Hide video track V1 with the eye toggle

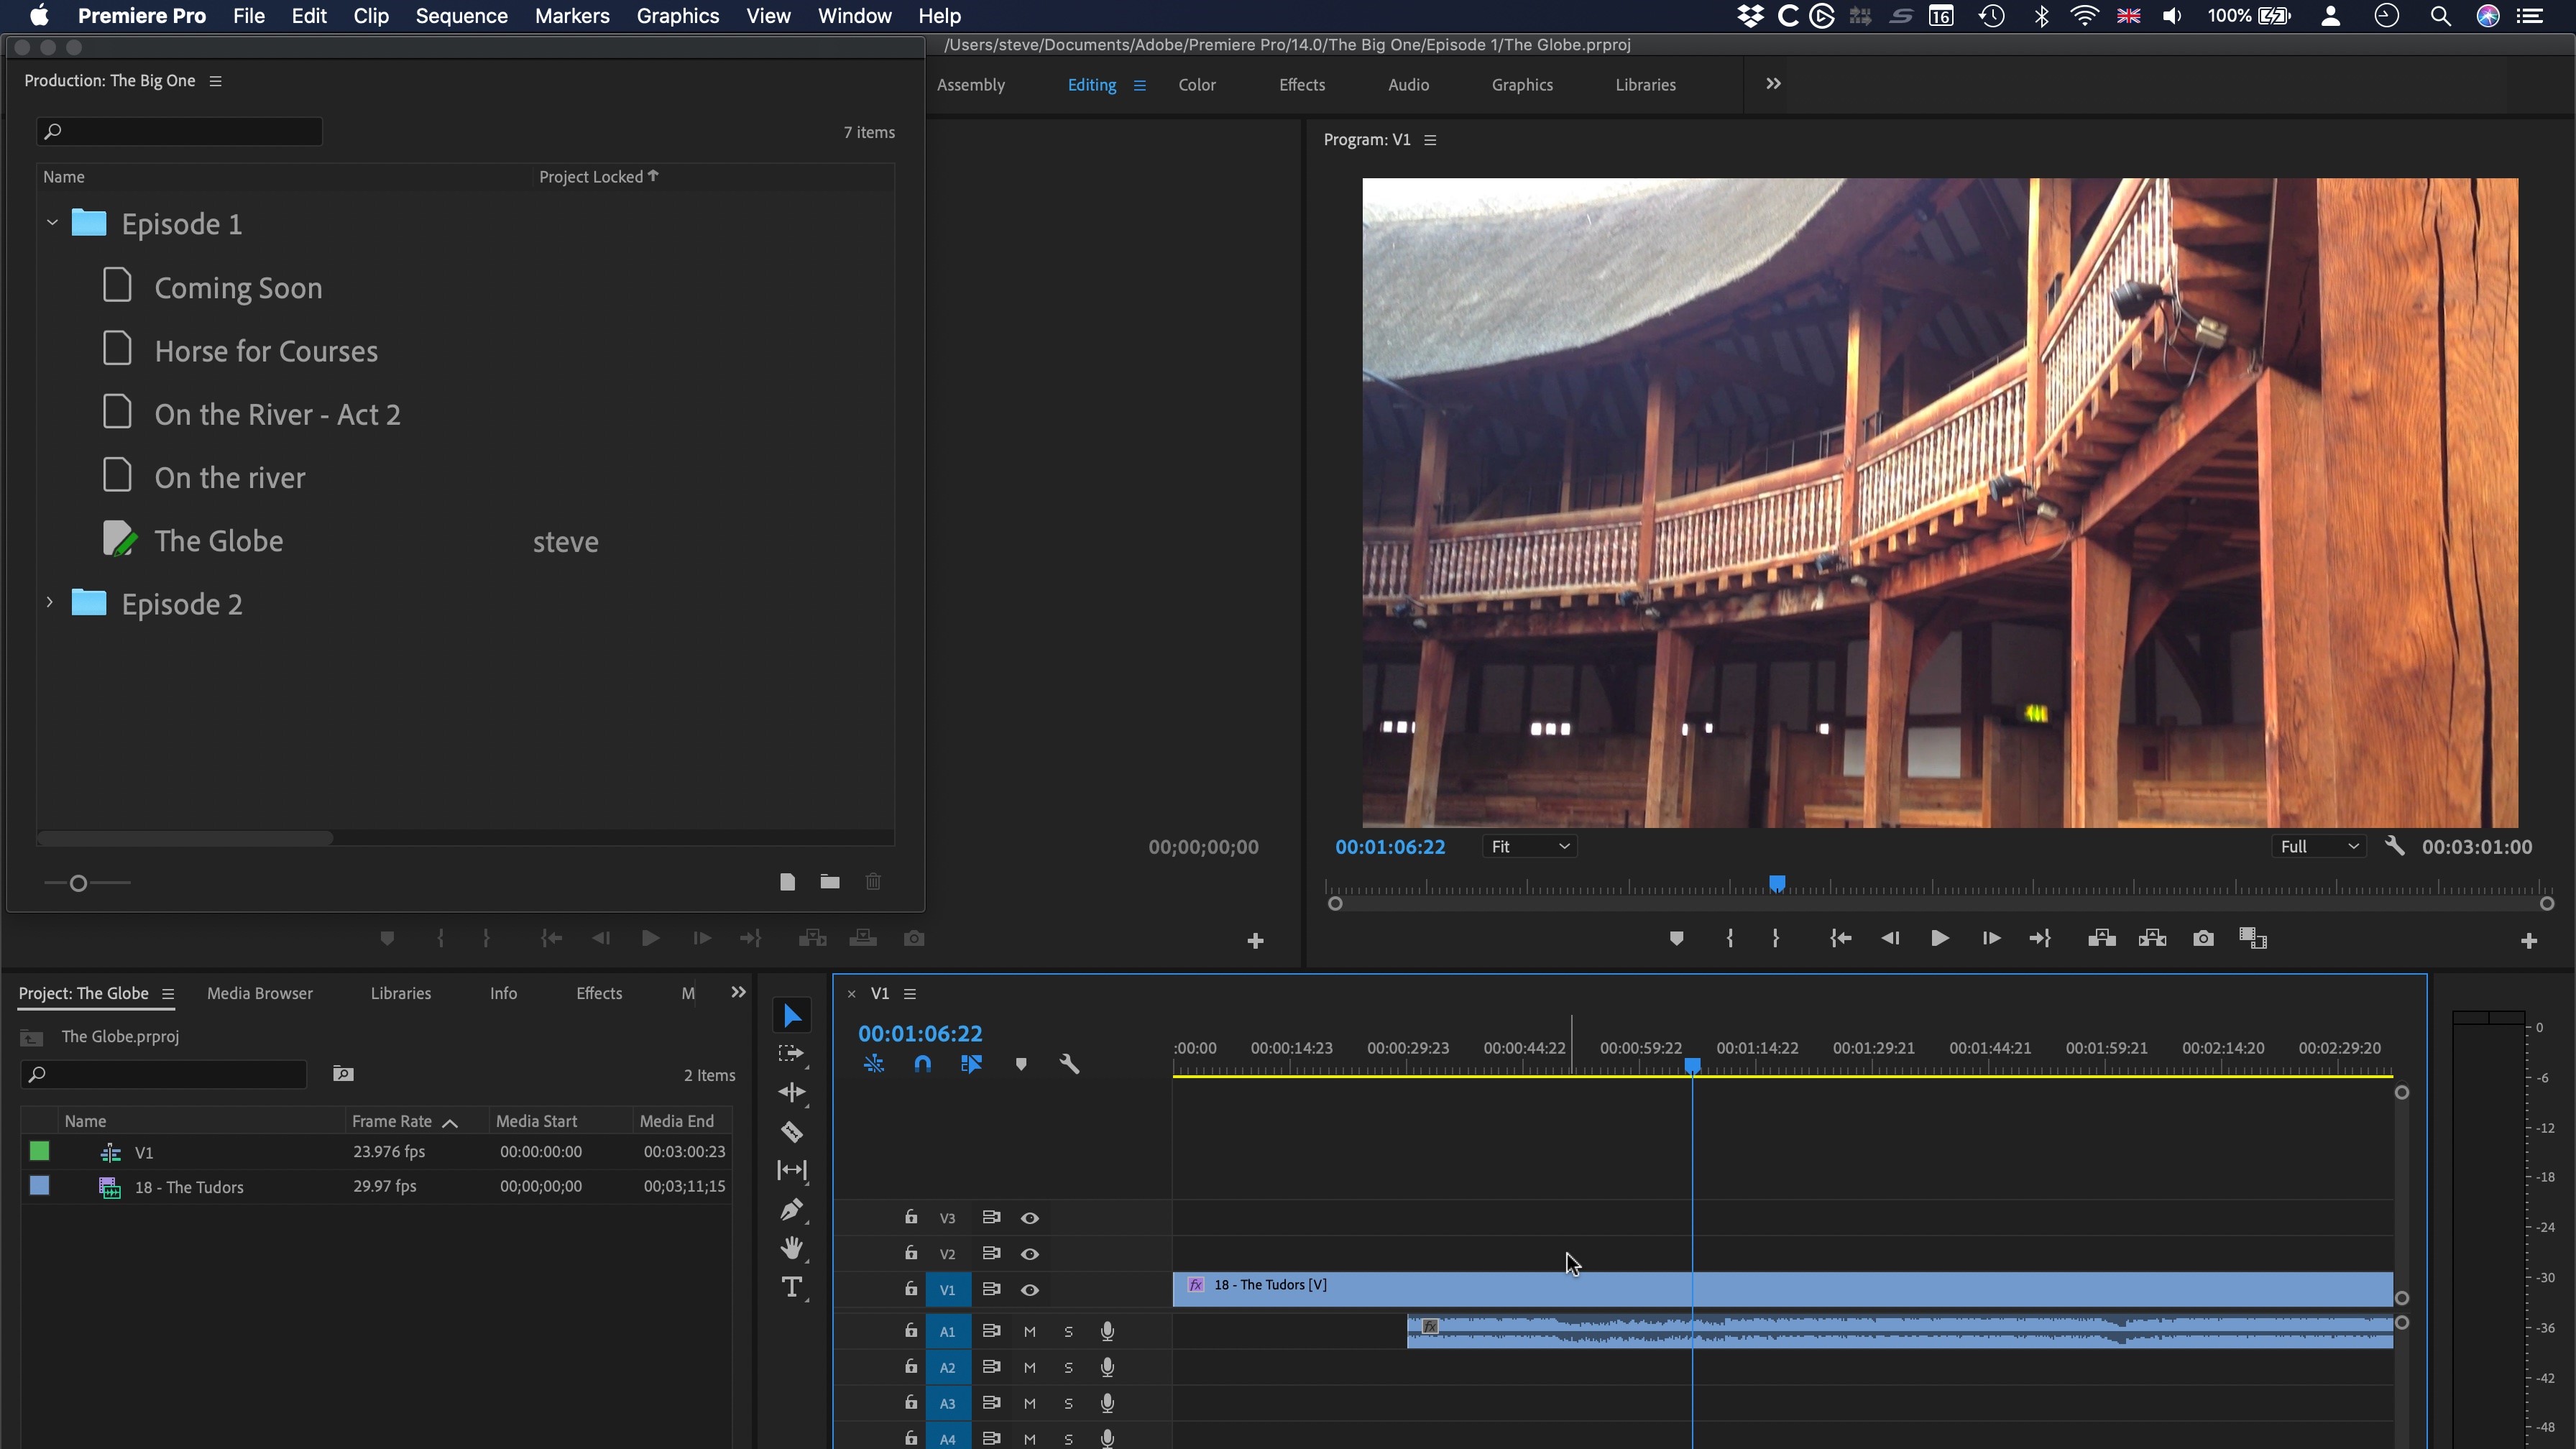point(1029,1289)
